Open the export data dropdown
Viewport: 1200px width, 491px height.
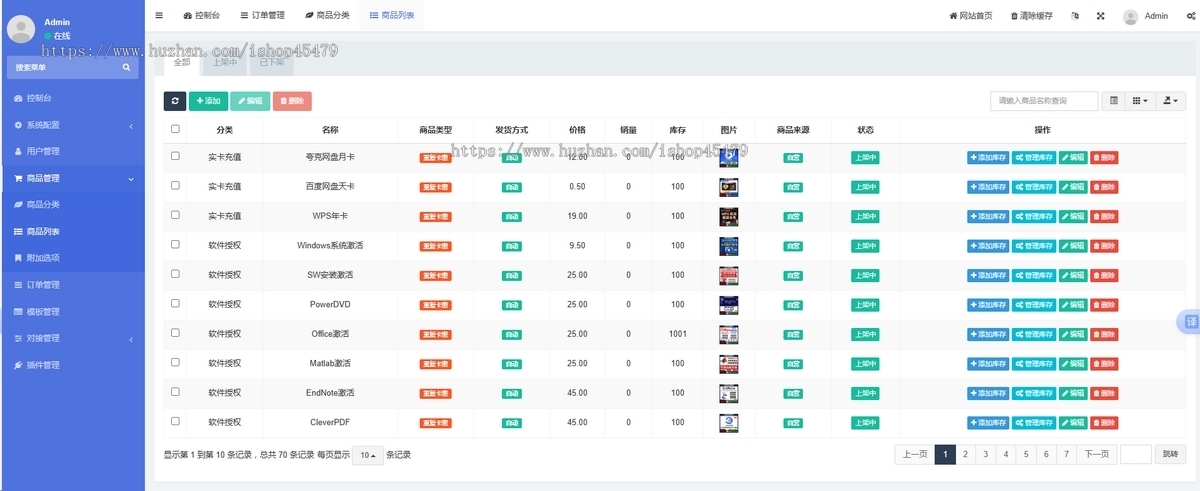[x=1170, y=101]
